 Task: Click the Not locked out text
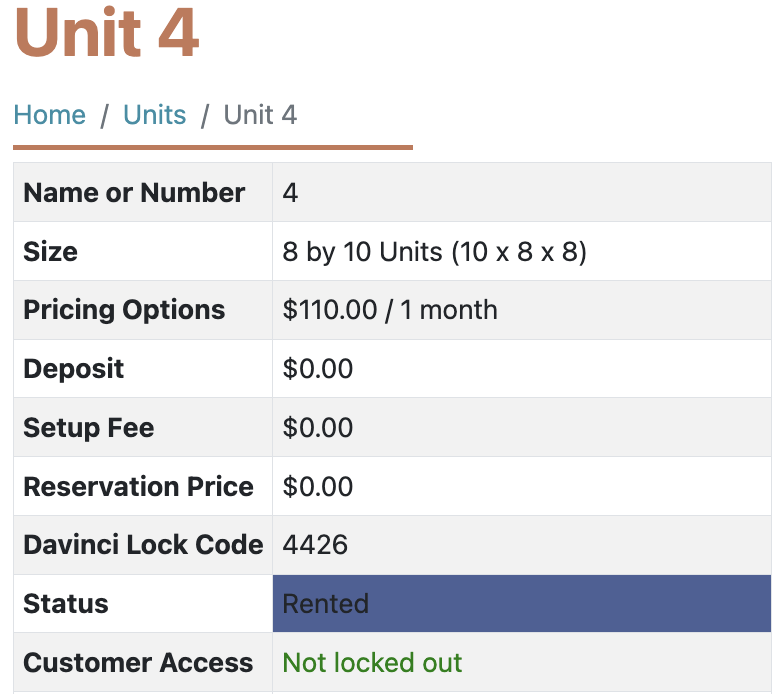point(372,663)
